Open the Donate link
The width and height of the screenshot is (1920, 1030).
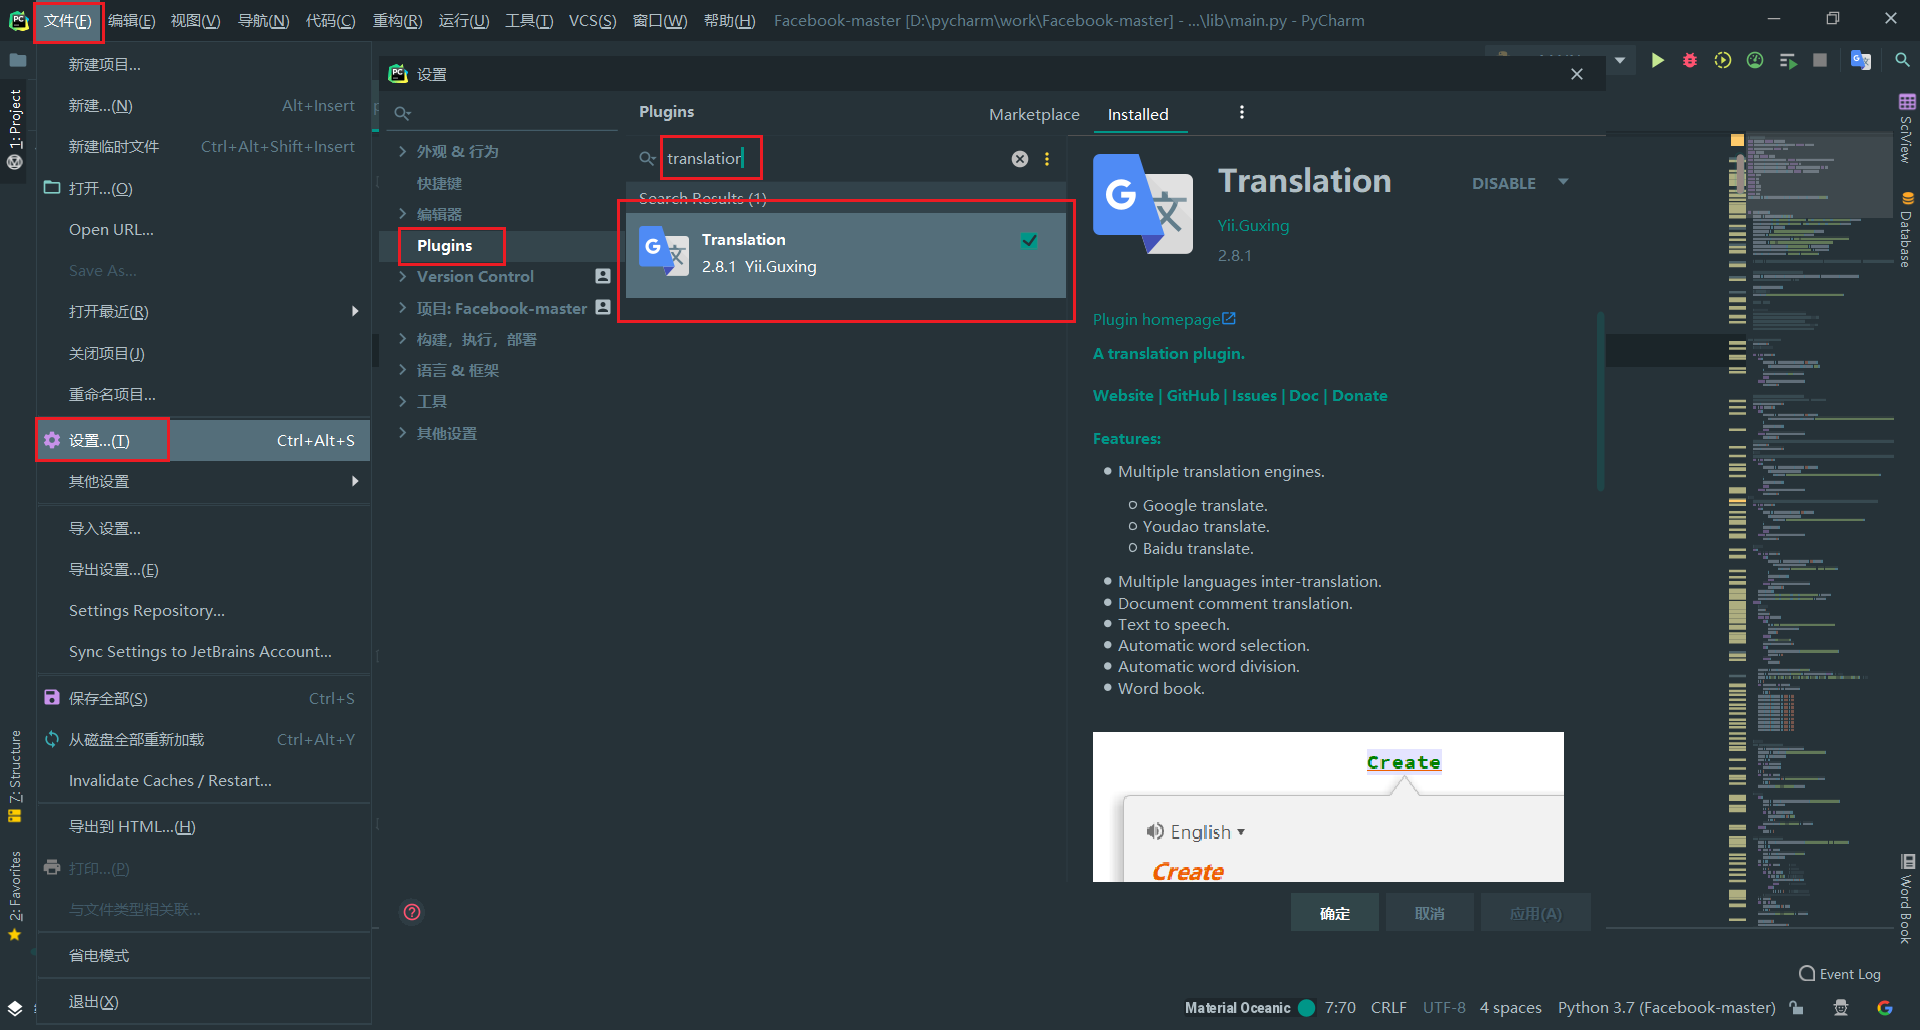(x=1359, y=396)
